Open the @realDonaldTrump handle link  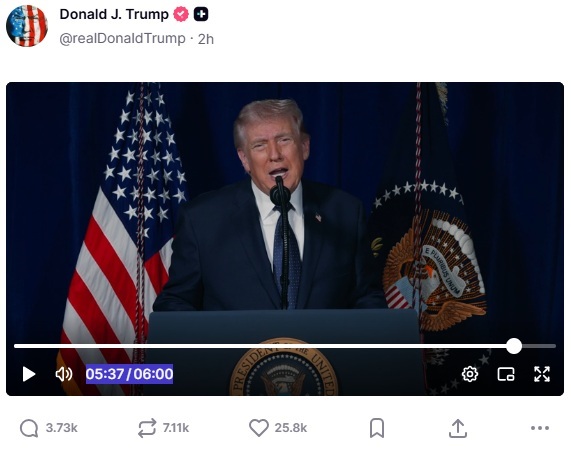coord(122,39)
